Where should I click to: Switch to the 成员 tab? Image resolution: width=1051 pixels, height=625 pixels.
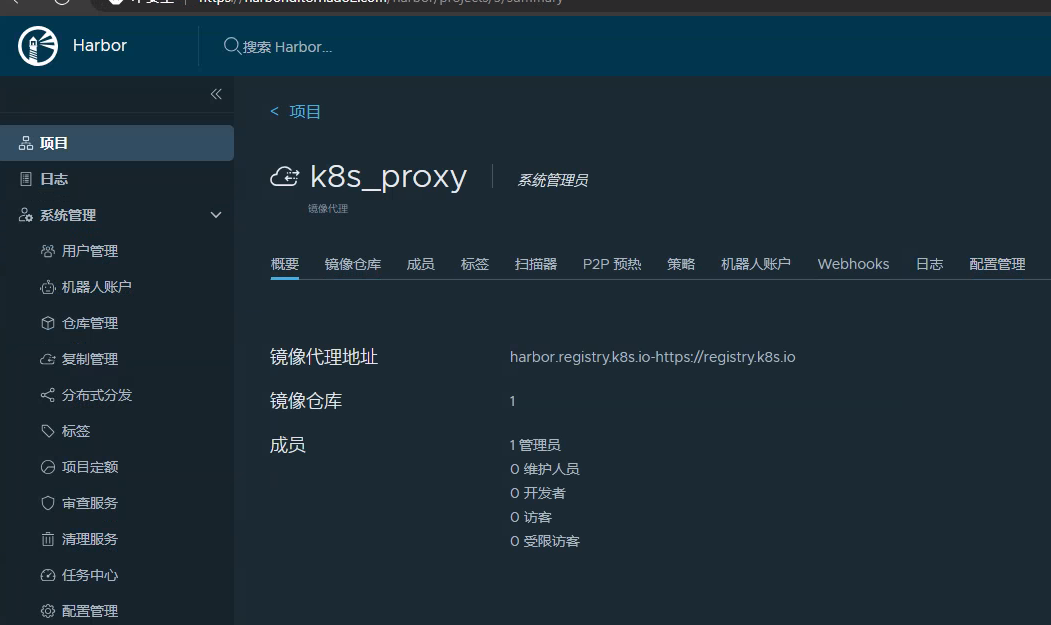point(420,264)
